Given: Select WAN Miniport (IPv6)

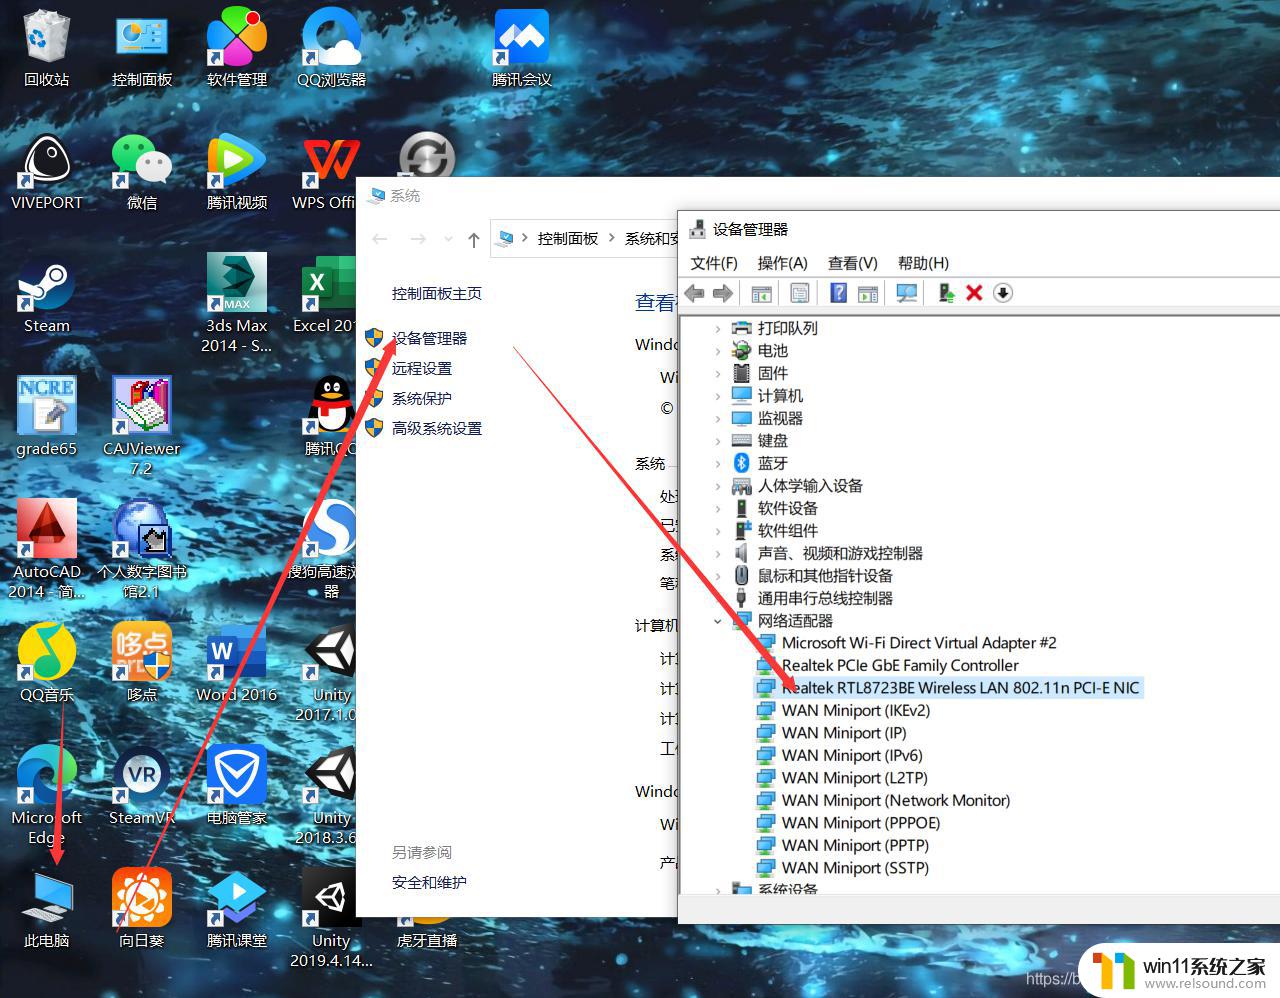Looking at the screenshot, I should (x=852, y=756).
